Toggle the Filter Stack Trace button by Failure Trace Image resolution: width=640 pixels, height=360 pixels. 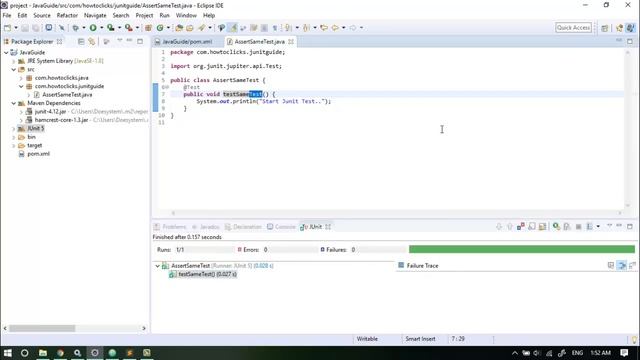[x=622, y=265]
